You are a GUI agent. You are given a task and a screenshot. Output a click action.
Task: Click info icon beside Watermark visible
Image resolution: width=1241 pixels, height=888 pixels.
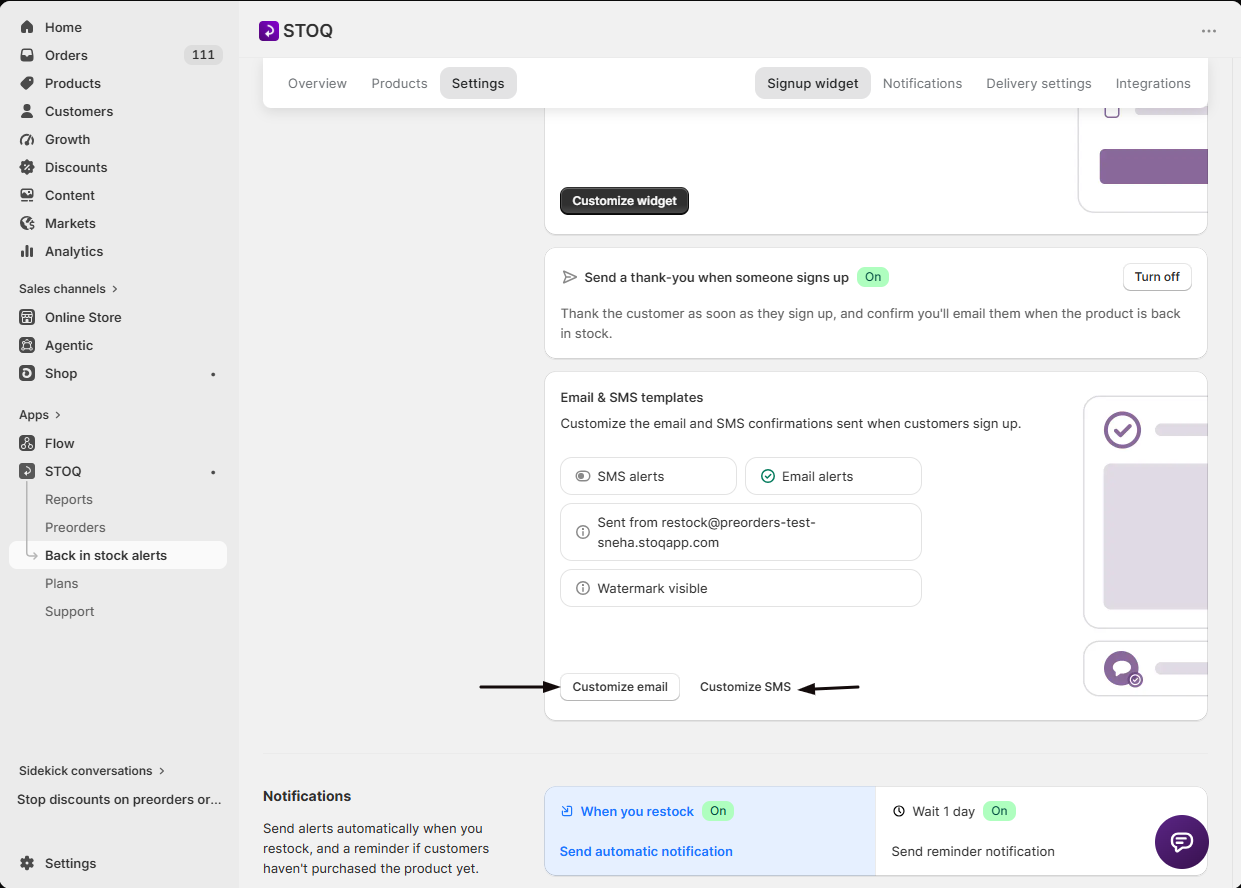[583, 589]
